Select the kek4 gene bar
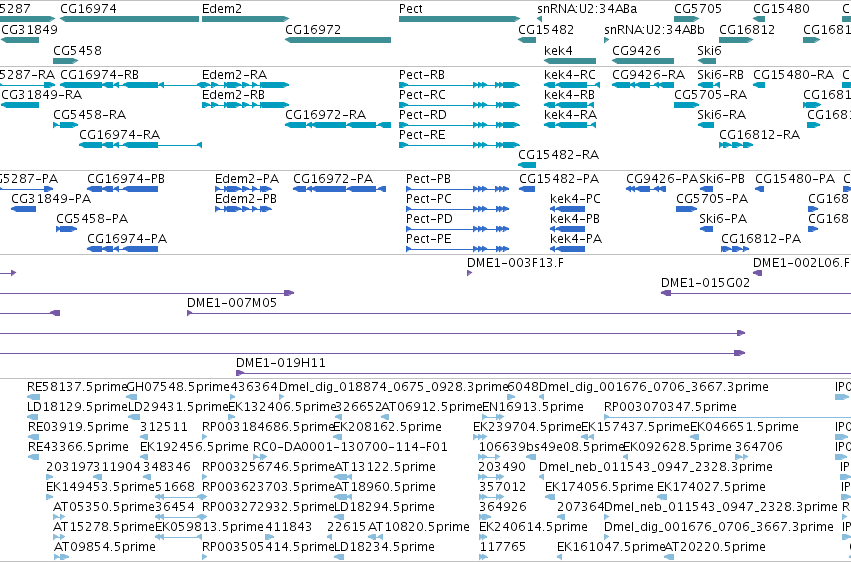Screen dimensions: 851x562 pos(570,61)
